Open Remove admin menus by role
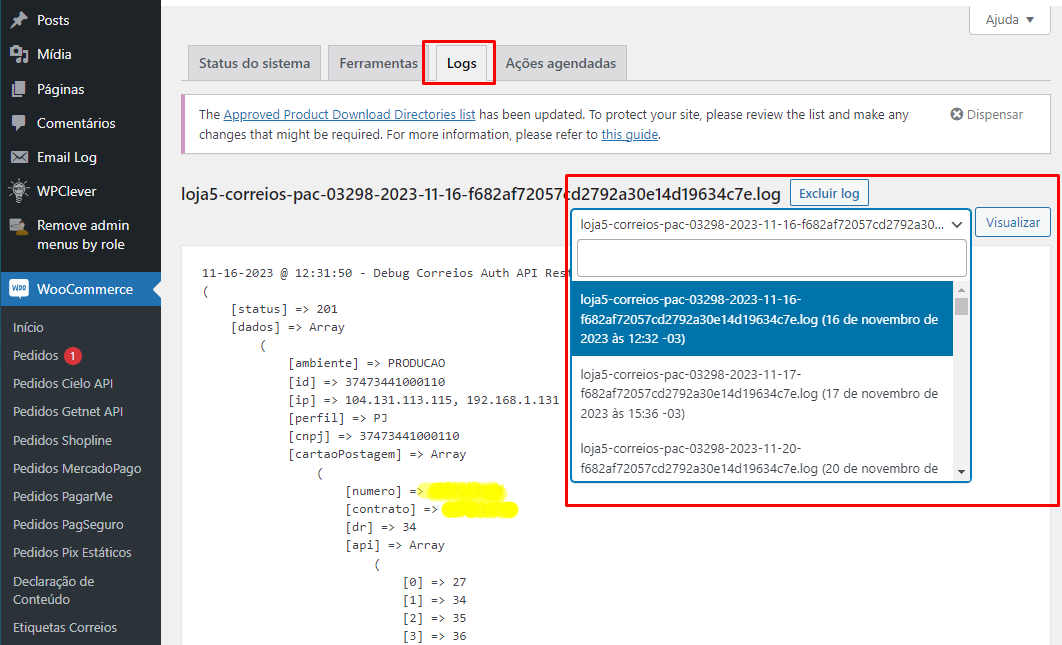The width and height of the screenshot is (1062, 645). point(81,234)
